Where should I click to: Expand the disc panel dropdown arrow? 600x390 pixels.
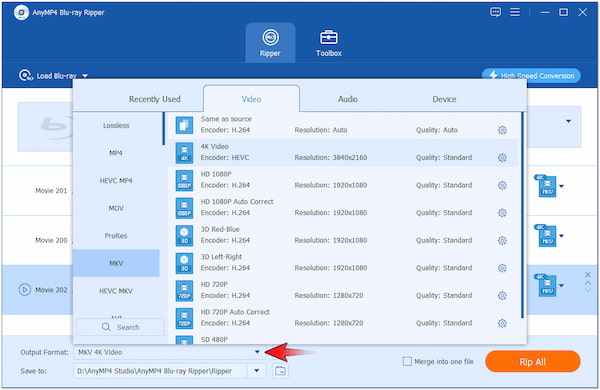[x=569, y=121]
